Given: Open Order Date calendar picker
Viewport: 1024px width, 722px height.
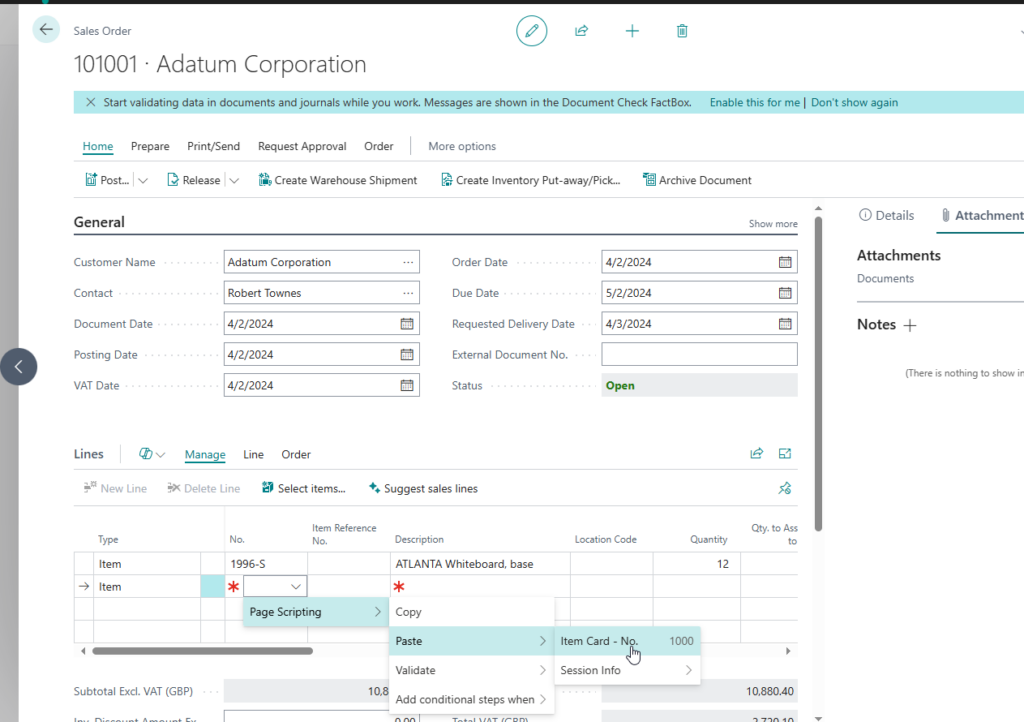Looking at the screenshot, I should 785,262.
